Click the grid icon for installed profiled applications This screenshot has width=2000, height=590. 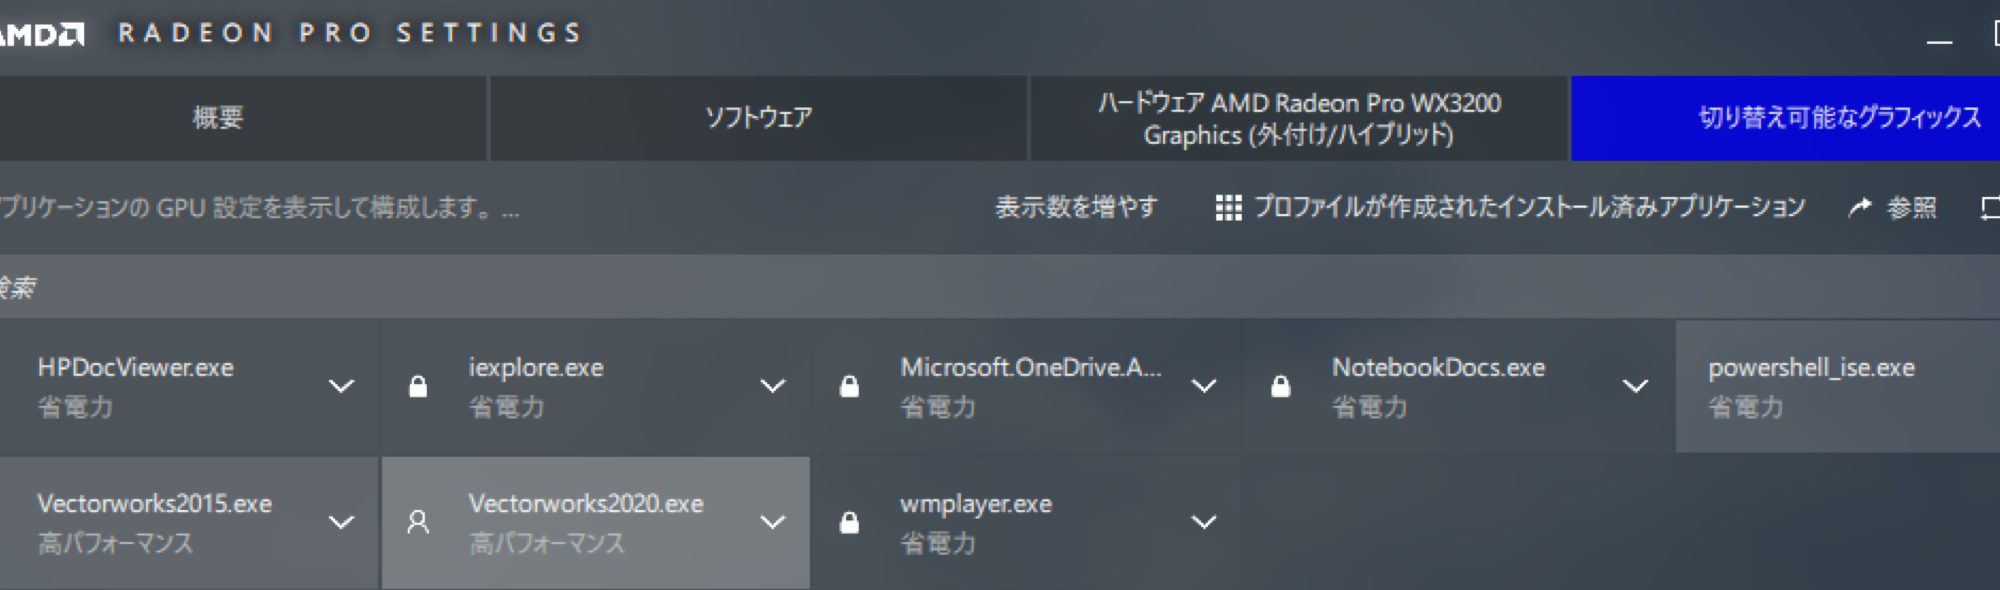1228,208
